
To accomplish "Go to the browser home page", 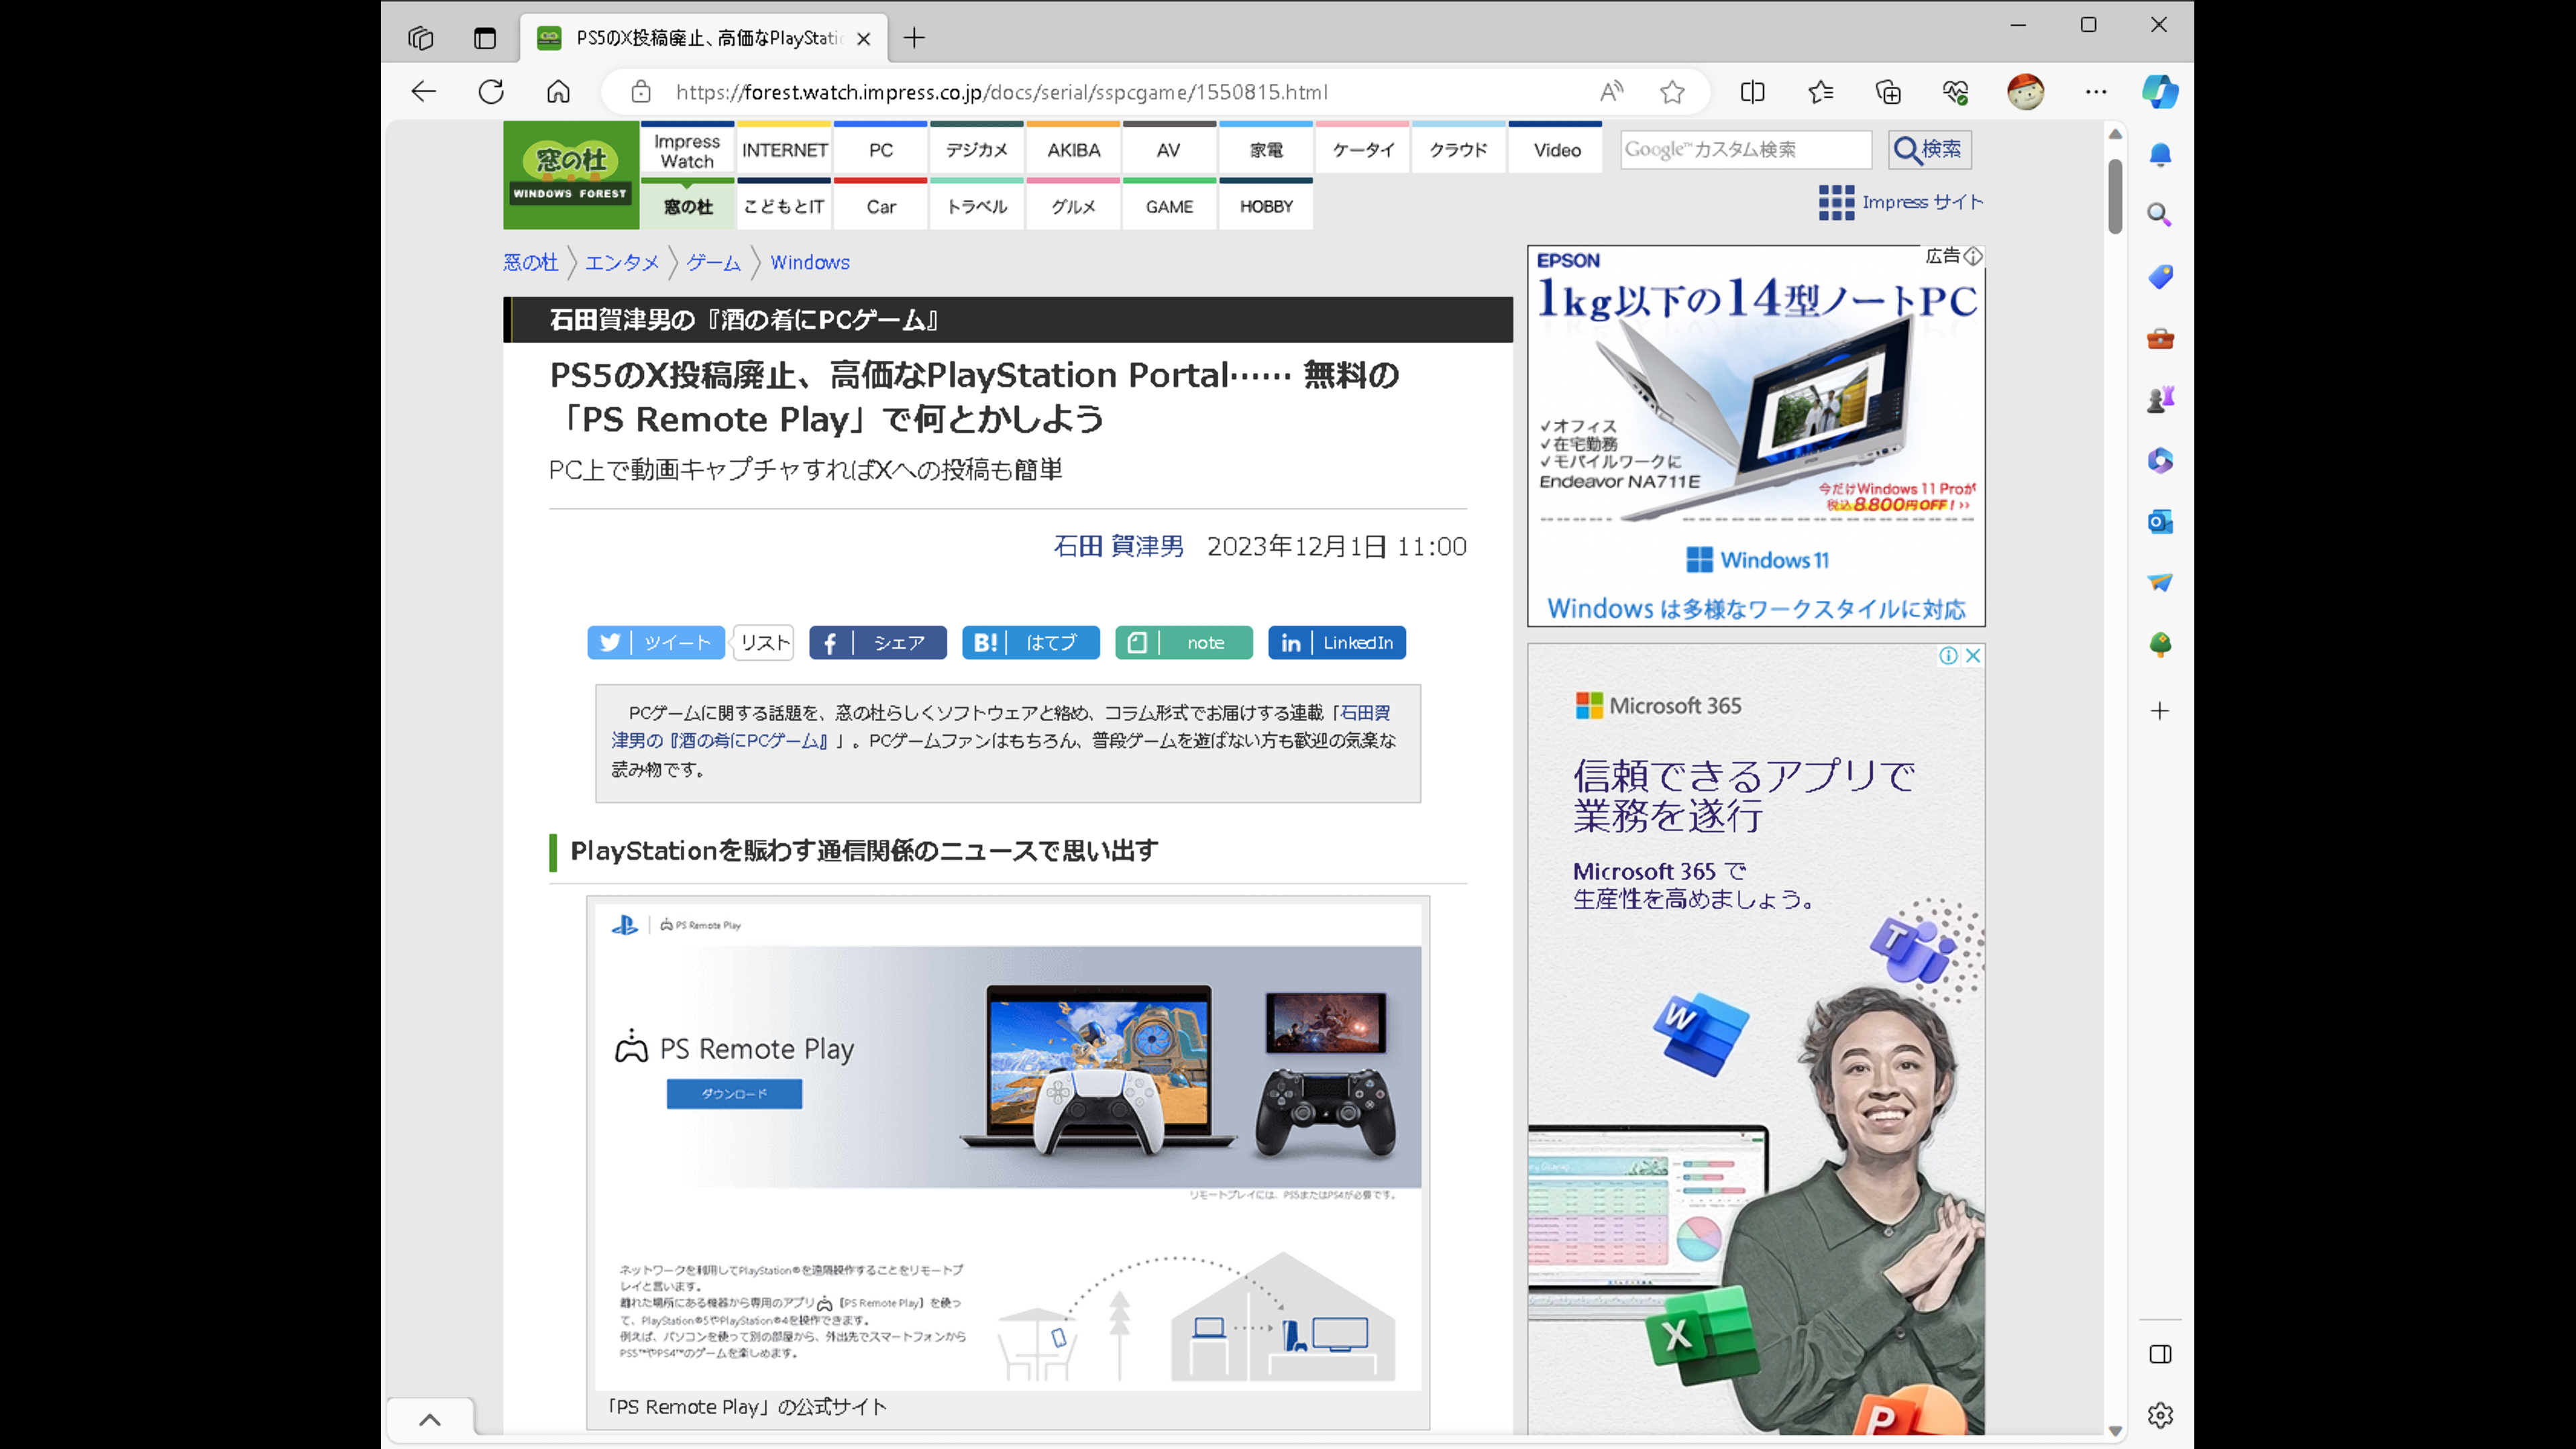I will pyautogui.click(x=558, y=91).
